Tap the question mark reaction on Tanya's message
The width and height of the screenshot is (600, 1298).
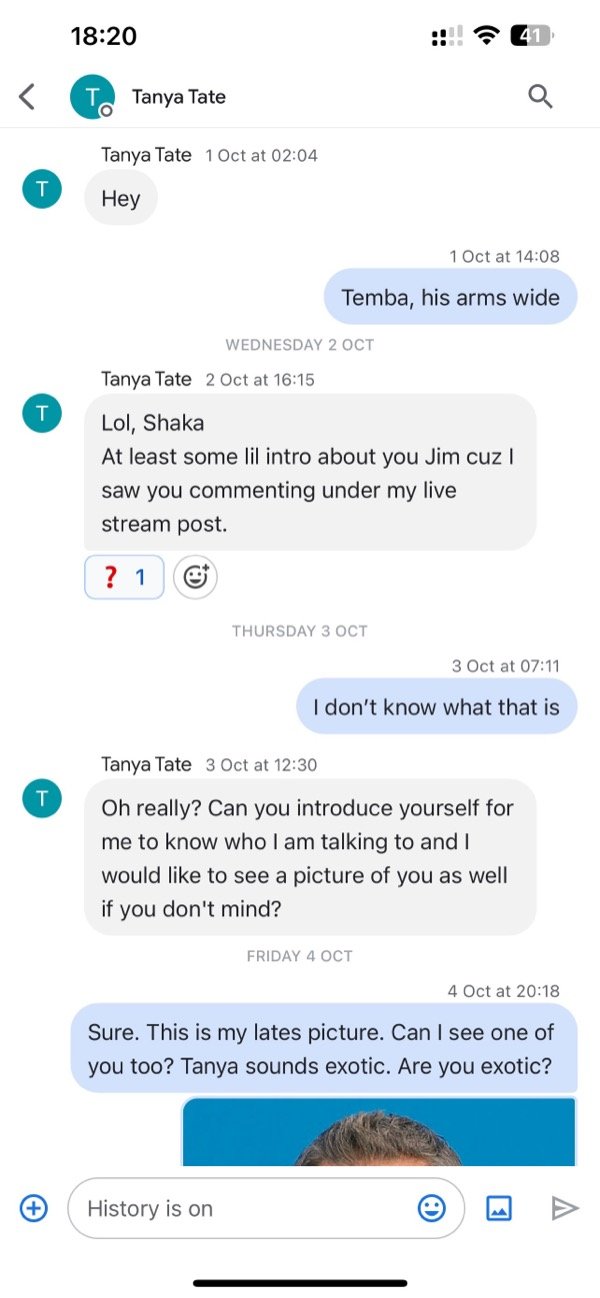point(123,577)
